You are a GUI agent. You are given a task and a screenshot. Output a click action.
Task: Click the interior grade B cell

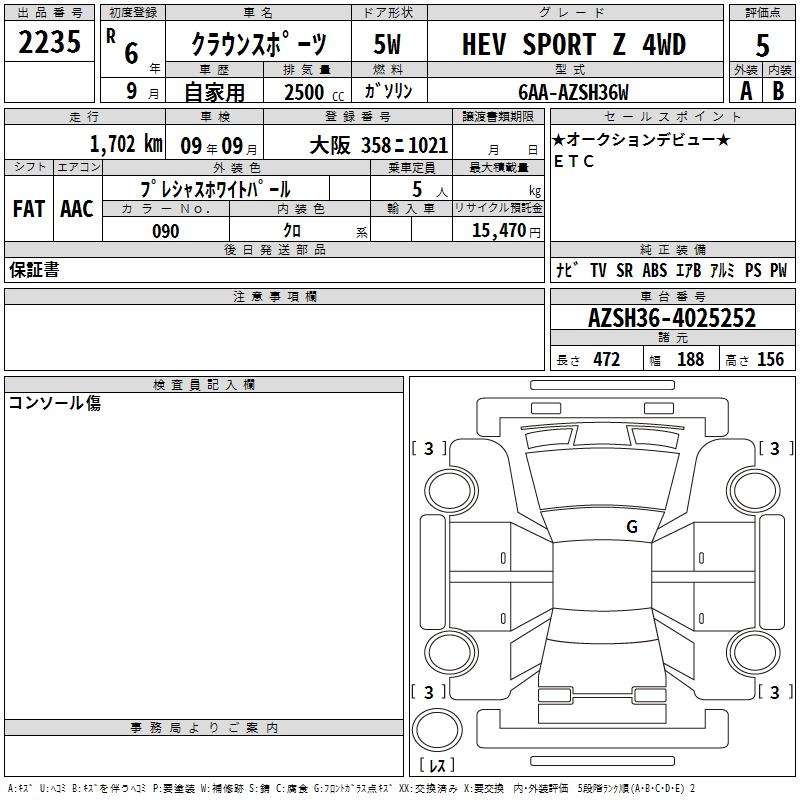pyautogui.click(x=779, y=90)
